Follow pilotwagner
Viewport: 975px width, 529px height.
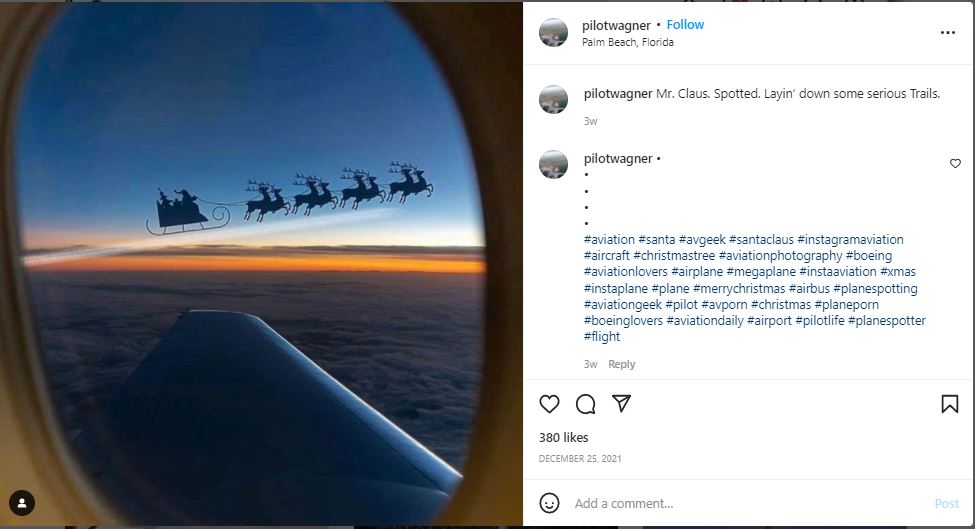[x=685, y=25]
